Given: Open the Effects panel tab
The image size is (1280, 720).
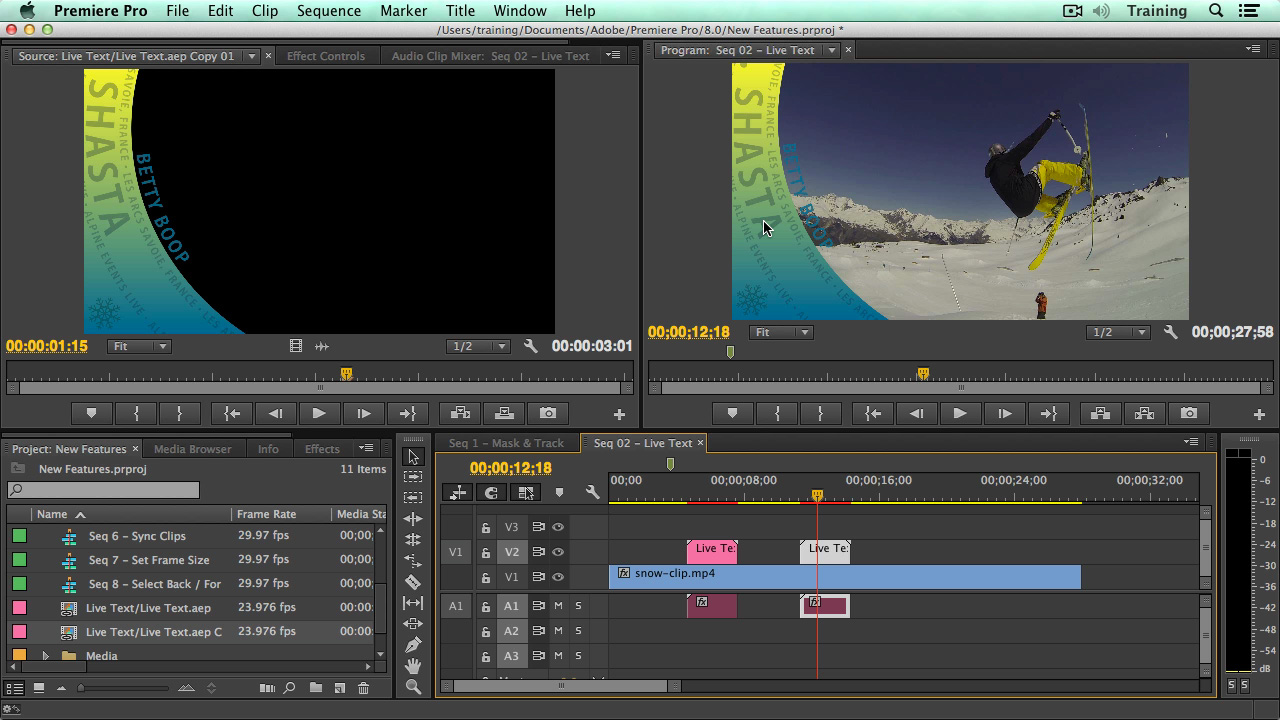Looking at the screenshot, I should tap(322, 449).
